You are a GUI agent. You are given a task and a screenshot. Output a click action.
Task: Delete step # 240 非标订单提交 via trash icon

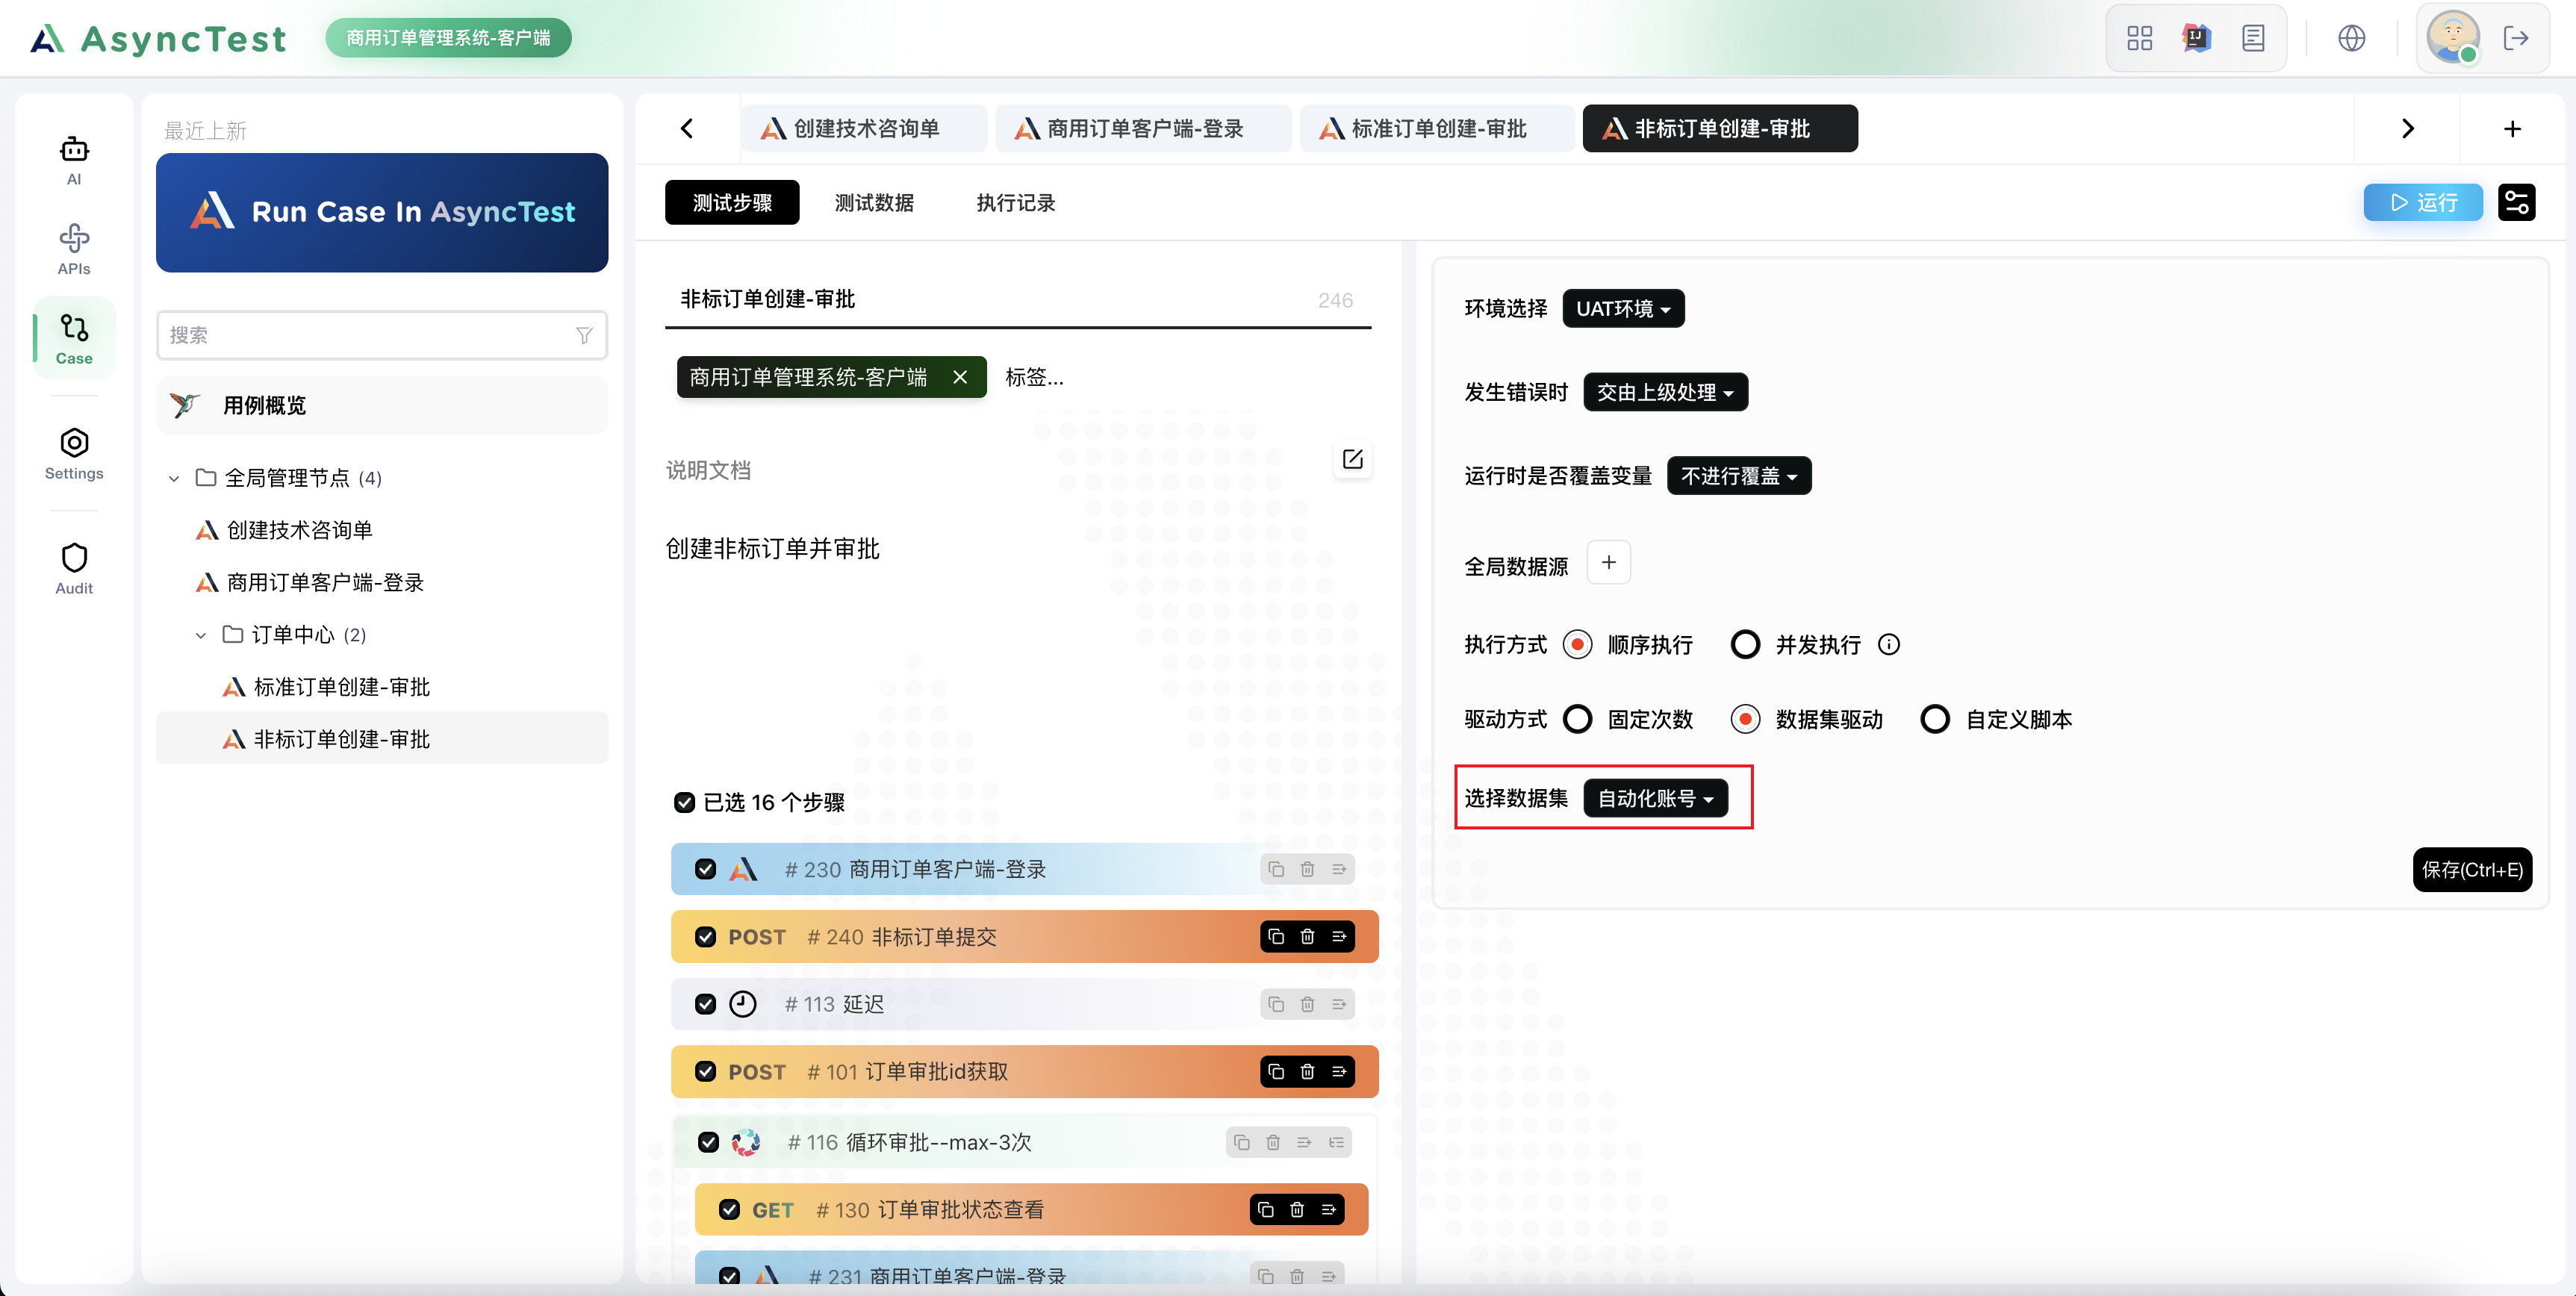1307,937
